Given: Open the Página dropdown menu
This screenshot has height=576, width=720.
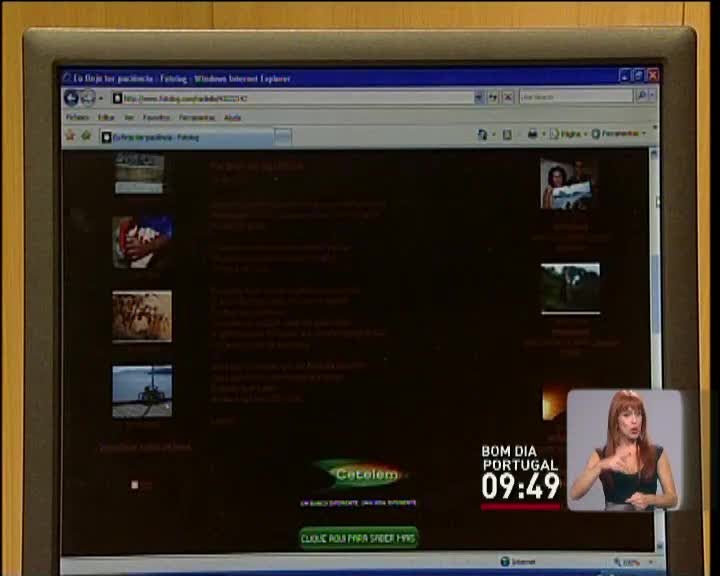Looking at the screenshot, I should click(x=568, y=134).
